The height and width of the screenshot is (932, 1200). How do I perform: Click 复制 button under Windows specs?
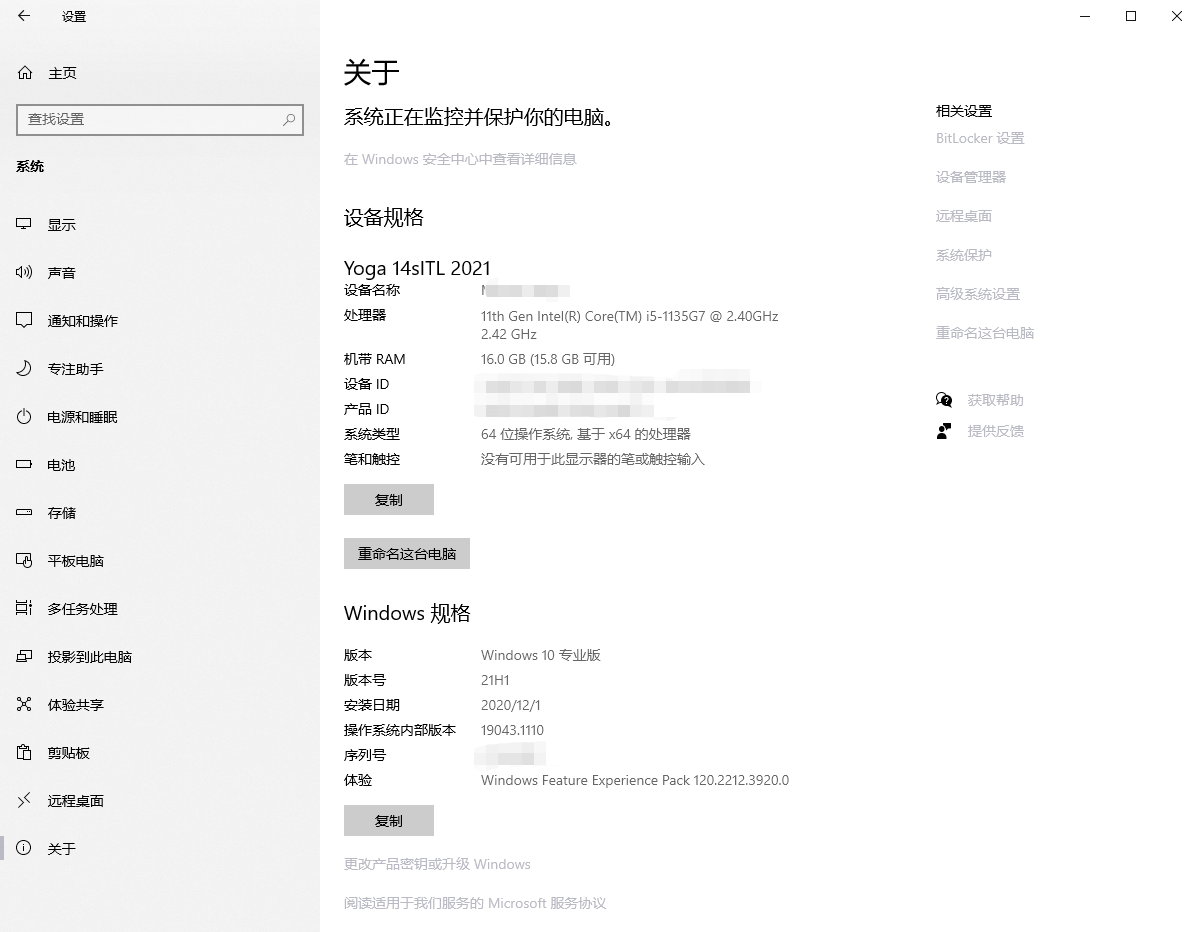tap(389, 821)
